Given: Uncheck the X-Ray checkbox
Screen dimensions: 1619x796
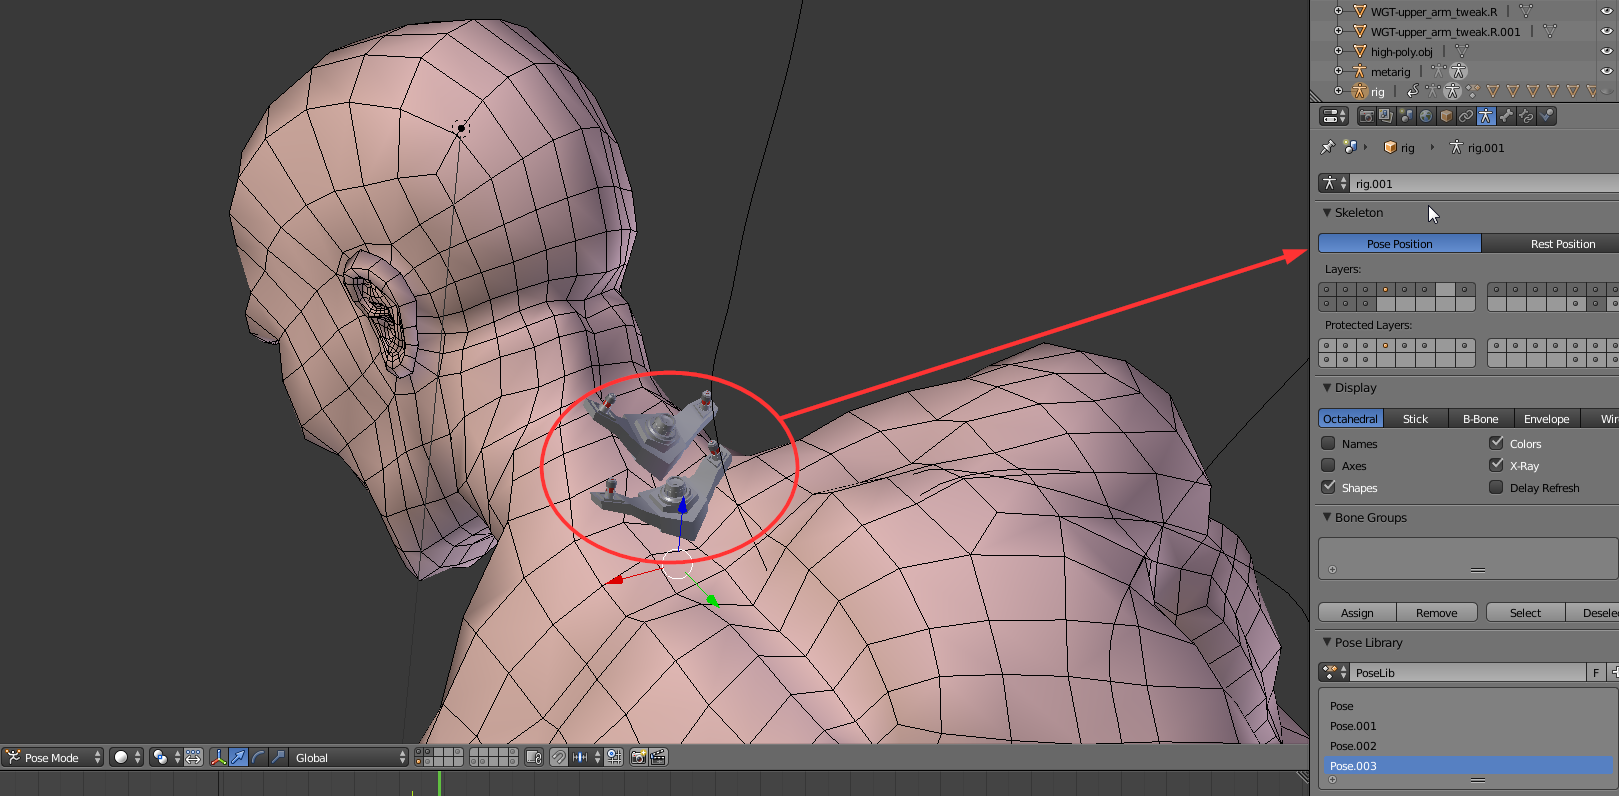Looking at the screenshot, I should (x=1496, y=465).
